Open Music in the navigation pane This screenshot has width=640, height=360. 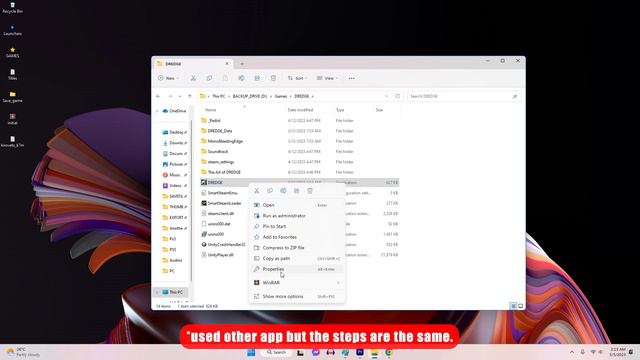175,175
